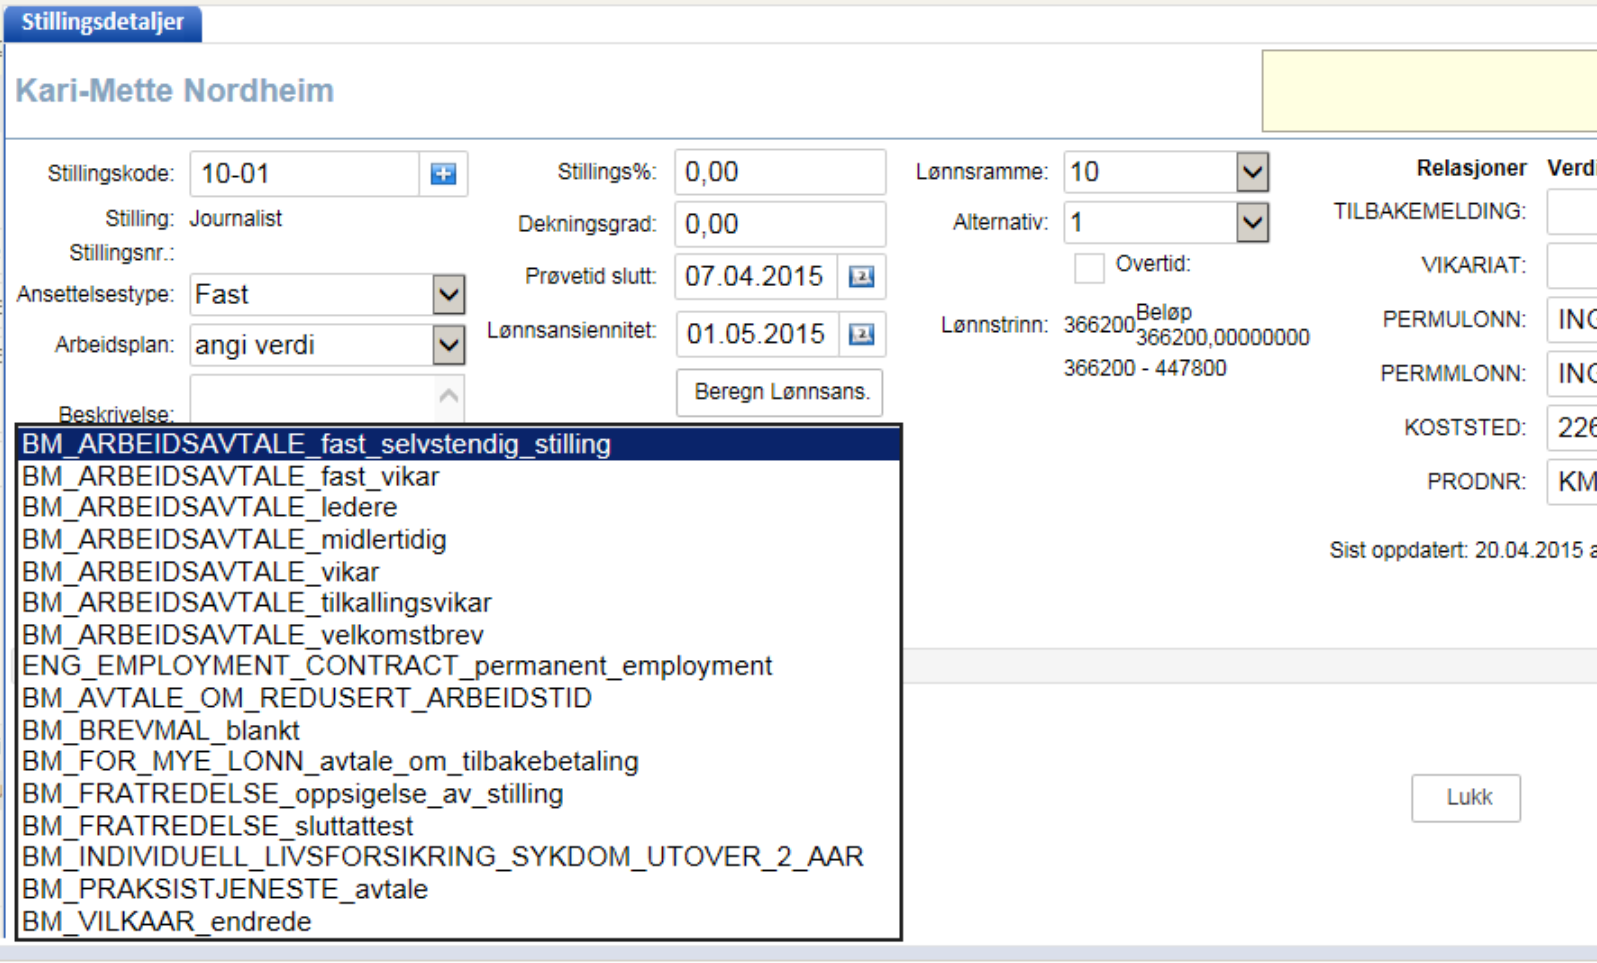This screenshot has width=1597, height=963.
Task: Click the Stillings% input field
Action: 780,172
